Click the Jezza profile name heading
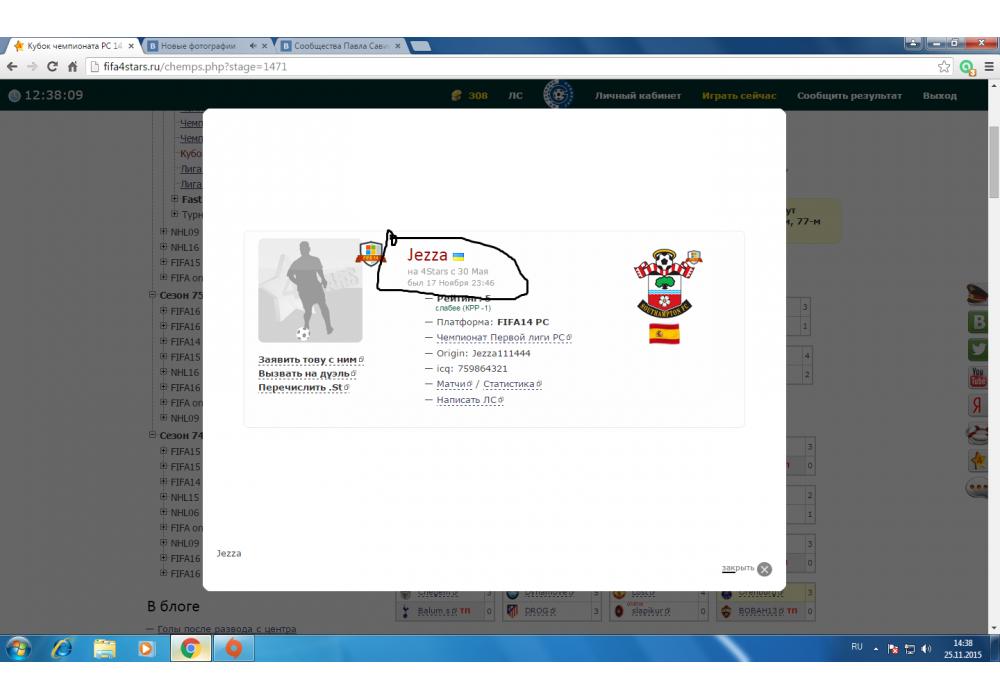This screenshot has height=700, width=1000. click(427, 255)
